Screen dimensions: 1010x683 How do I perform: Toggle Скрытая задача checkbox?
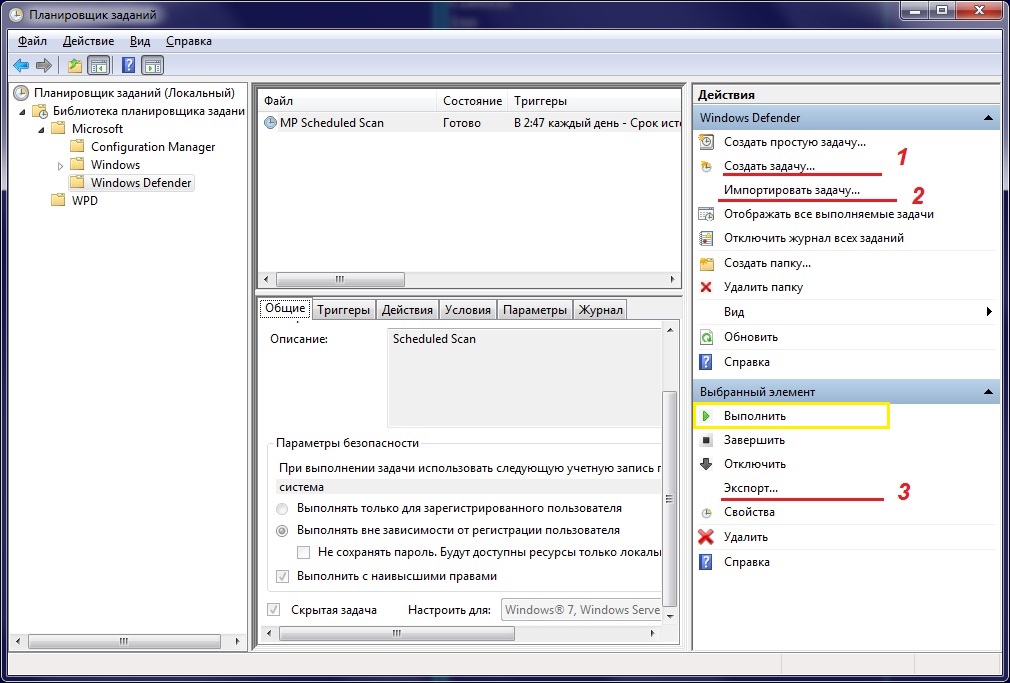point(274,609)
